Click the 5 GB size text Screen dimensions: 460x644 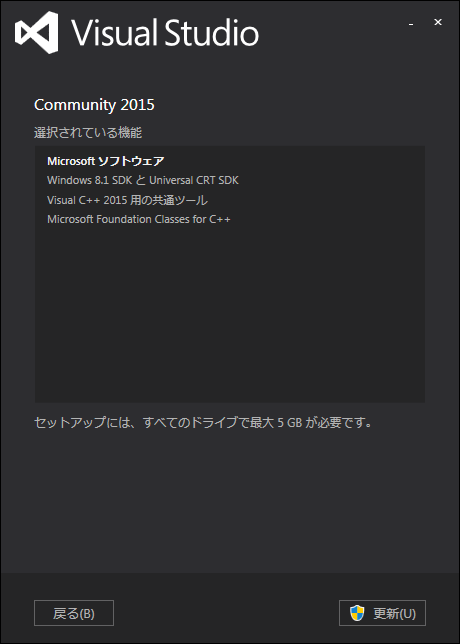pos(290,423)
